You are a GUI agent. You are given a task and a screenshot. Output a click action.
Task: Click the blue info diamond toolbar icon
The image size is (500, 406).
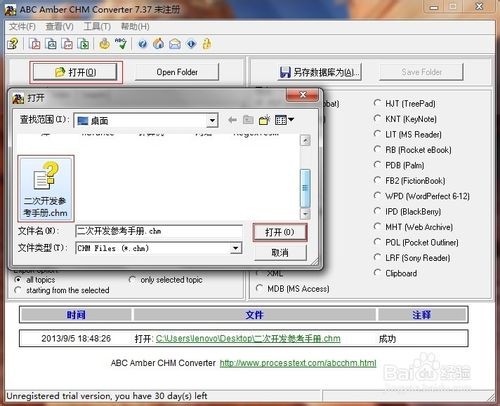191,44
